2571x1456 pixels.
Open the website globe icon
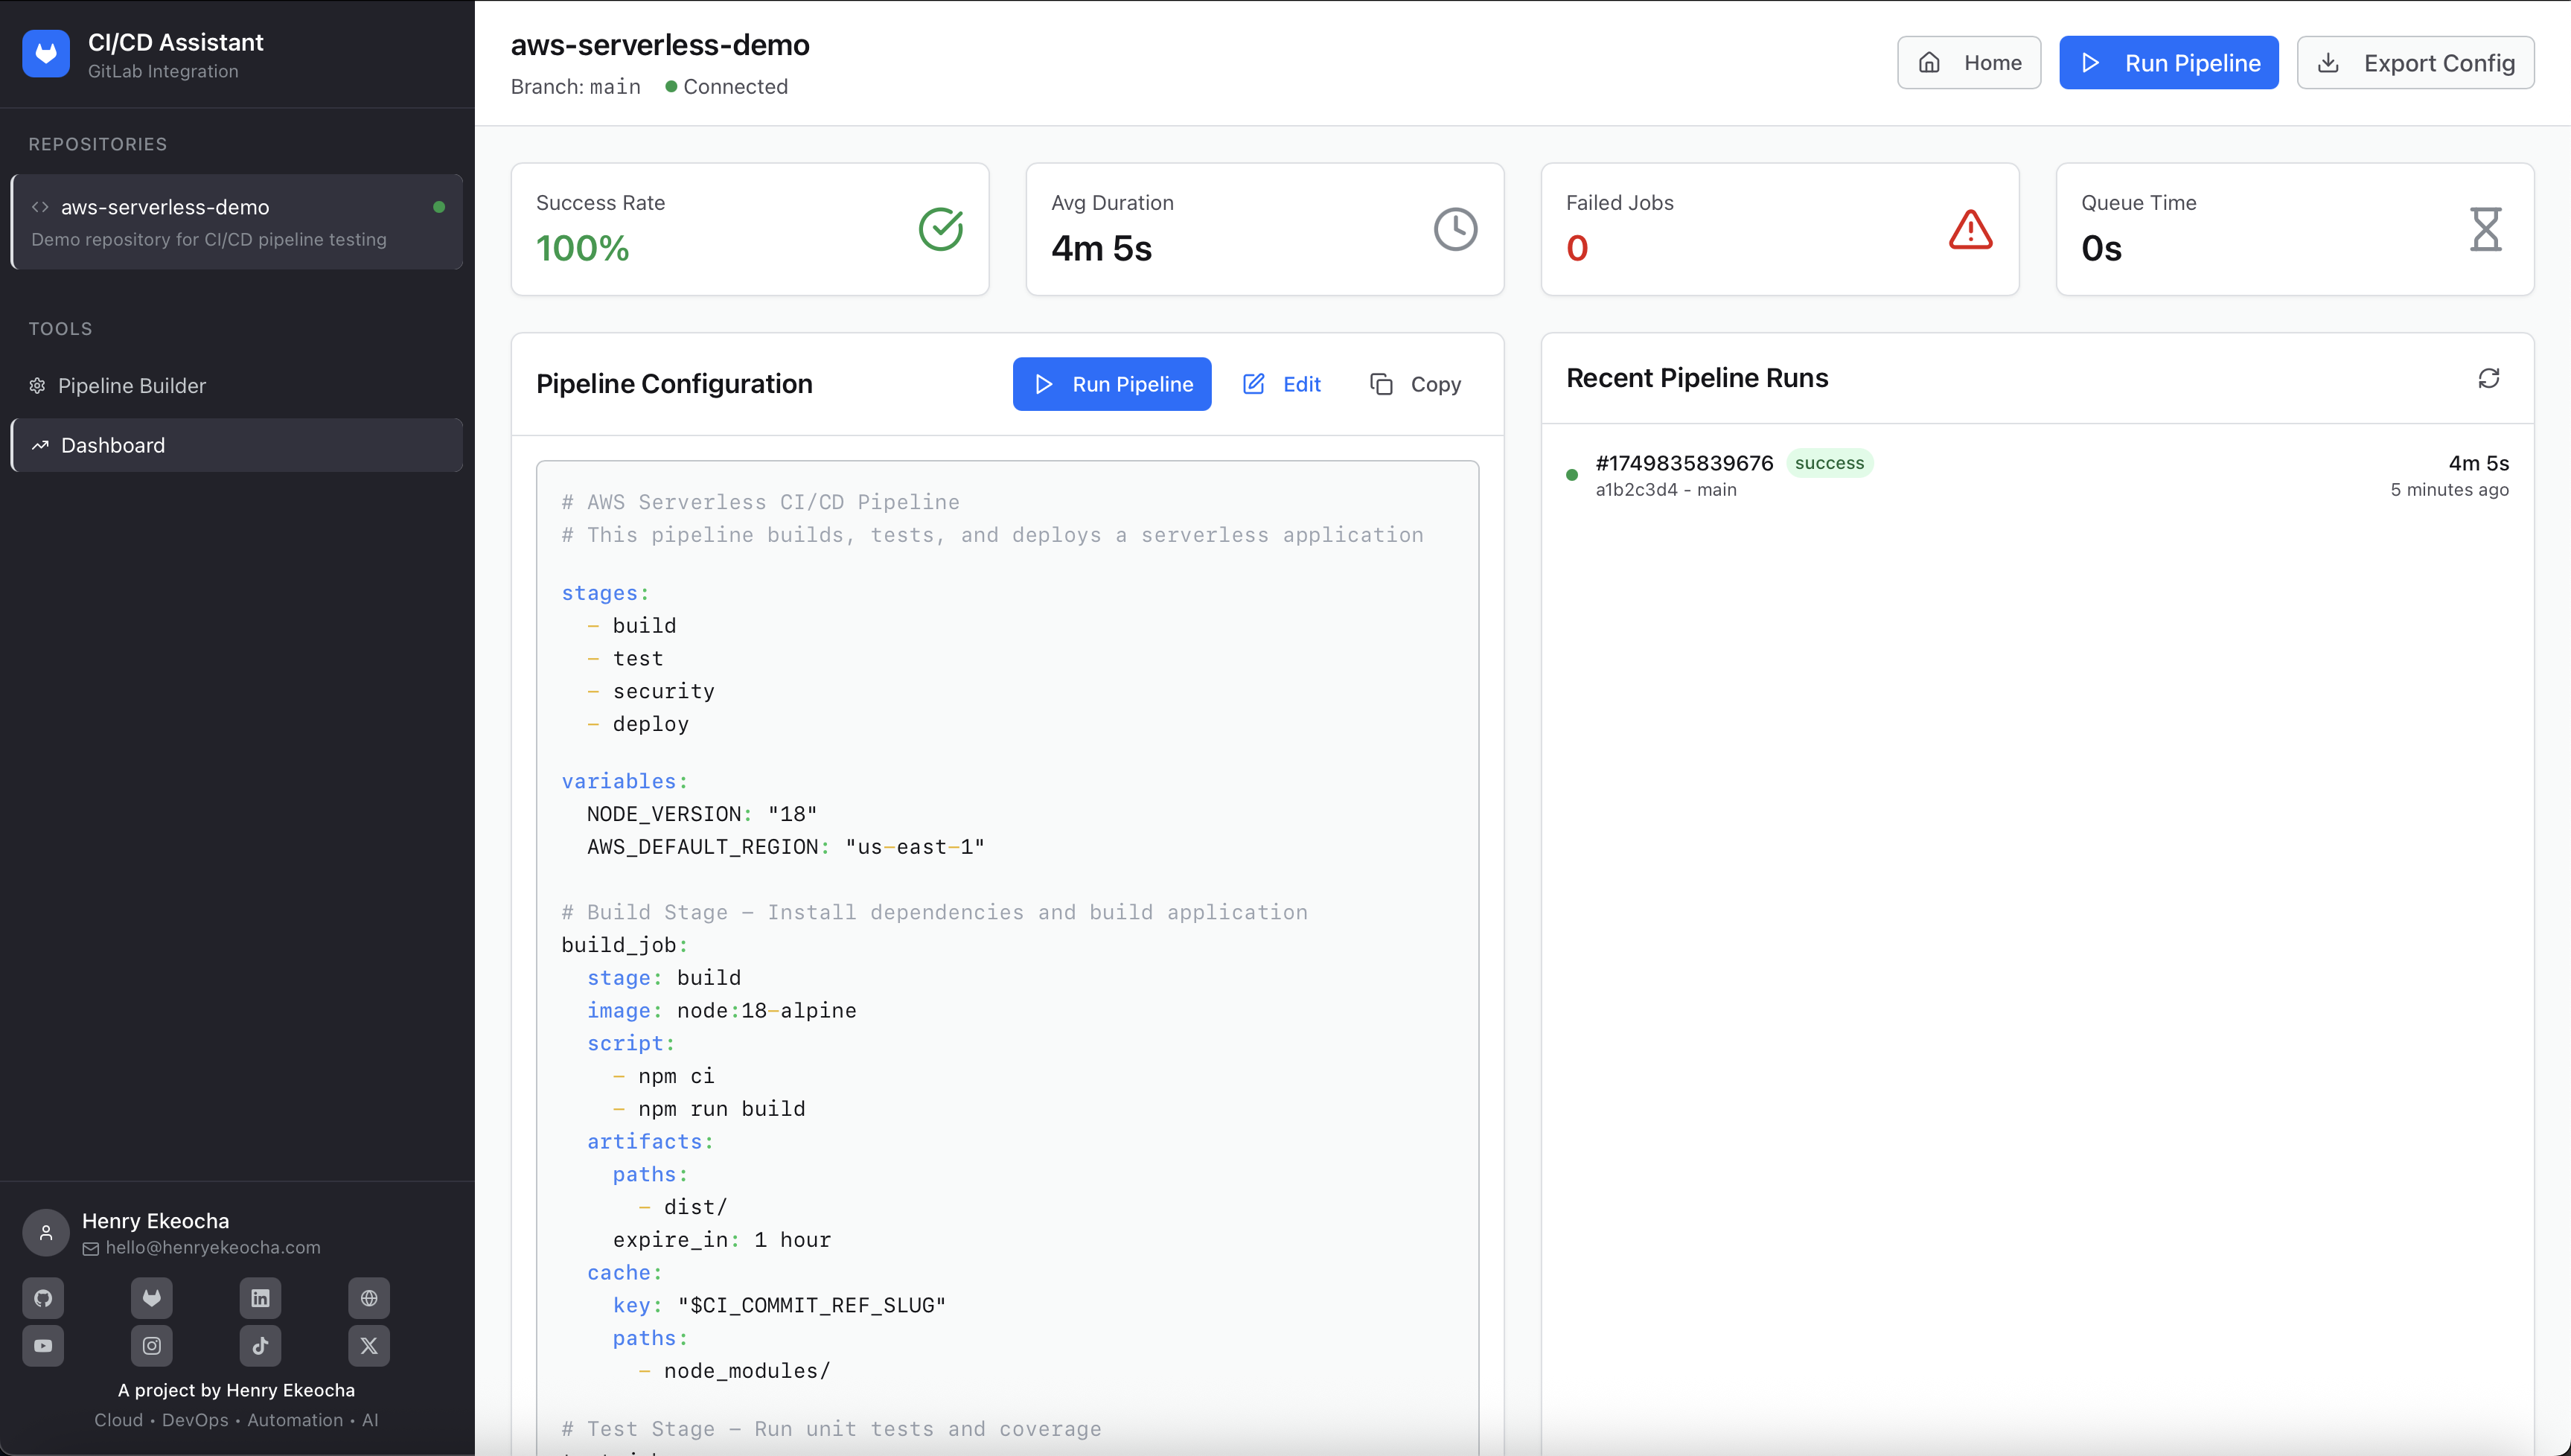[369, 1298]
